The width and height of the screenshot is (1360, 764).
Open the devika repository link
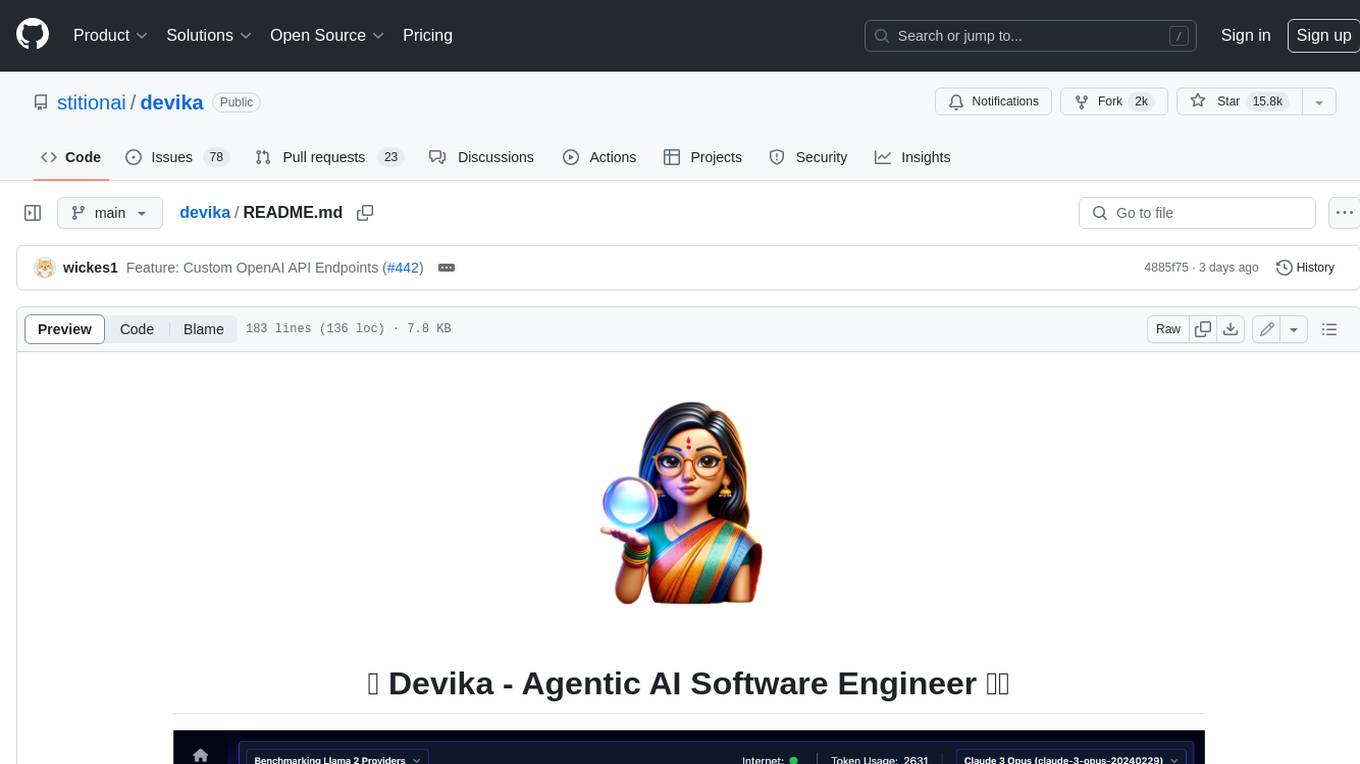(171, 102)
